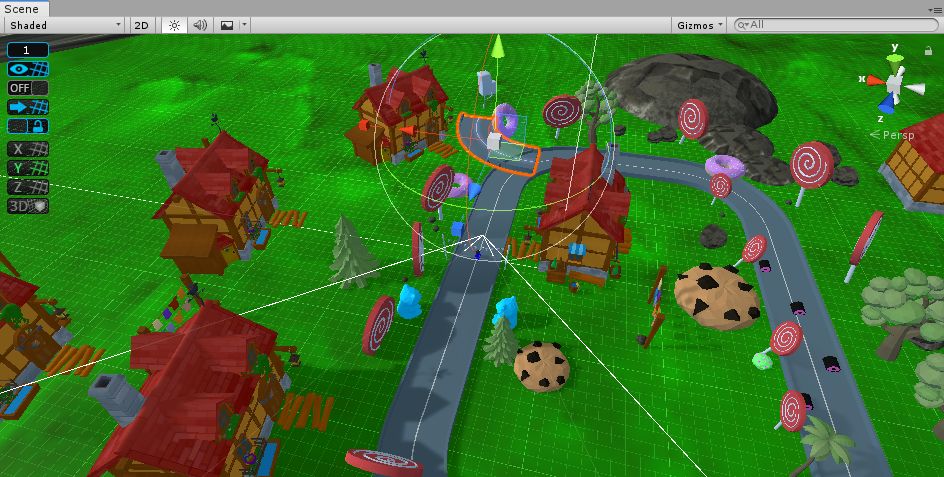Click the scene search field
Image resolution: width=944 pixels, height=477 pixels.
coord(835,25)
